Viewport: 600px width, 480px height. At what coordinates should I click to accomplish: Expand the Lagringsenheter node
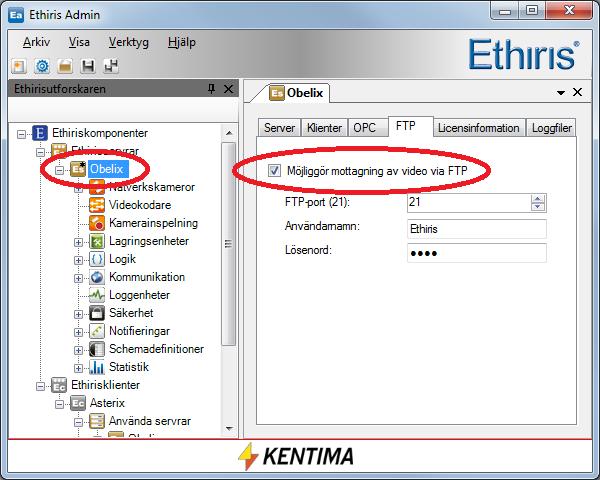click(x=78, y=242)
